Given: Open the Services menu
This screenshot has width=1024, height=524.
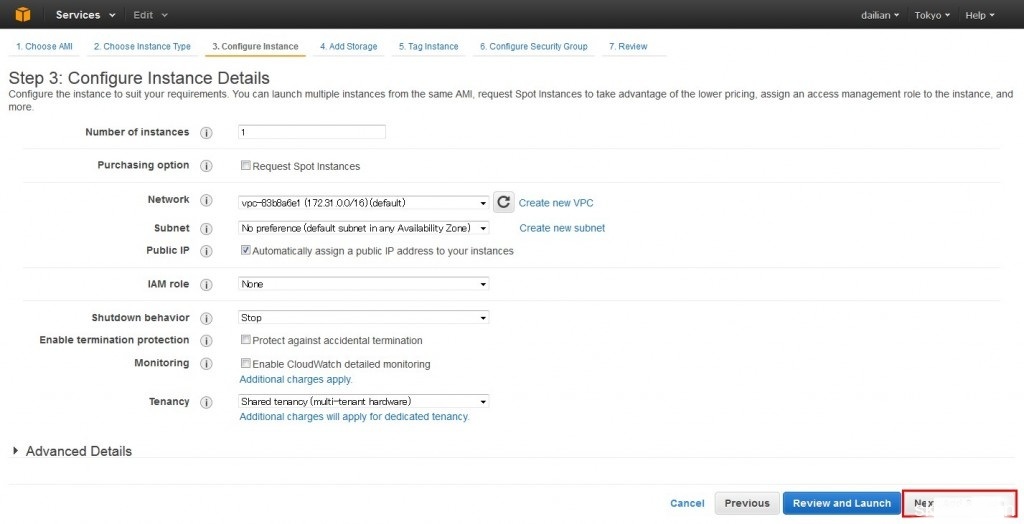Looking at the screenshot, I should pos(85,15).
